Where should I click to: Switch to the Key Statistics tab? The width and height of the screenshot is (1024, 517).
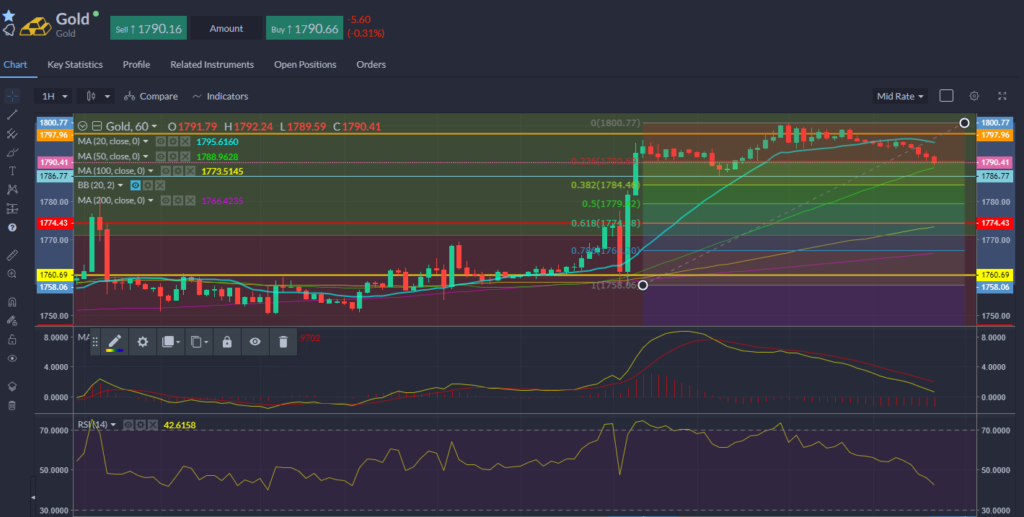(75, 65)
